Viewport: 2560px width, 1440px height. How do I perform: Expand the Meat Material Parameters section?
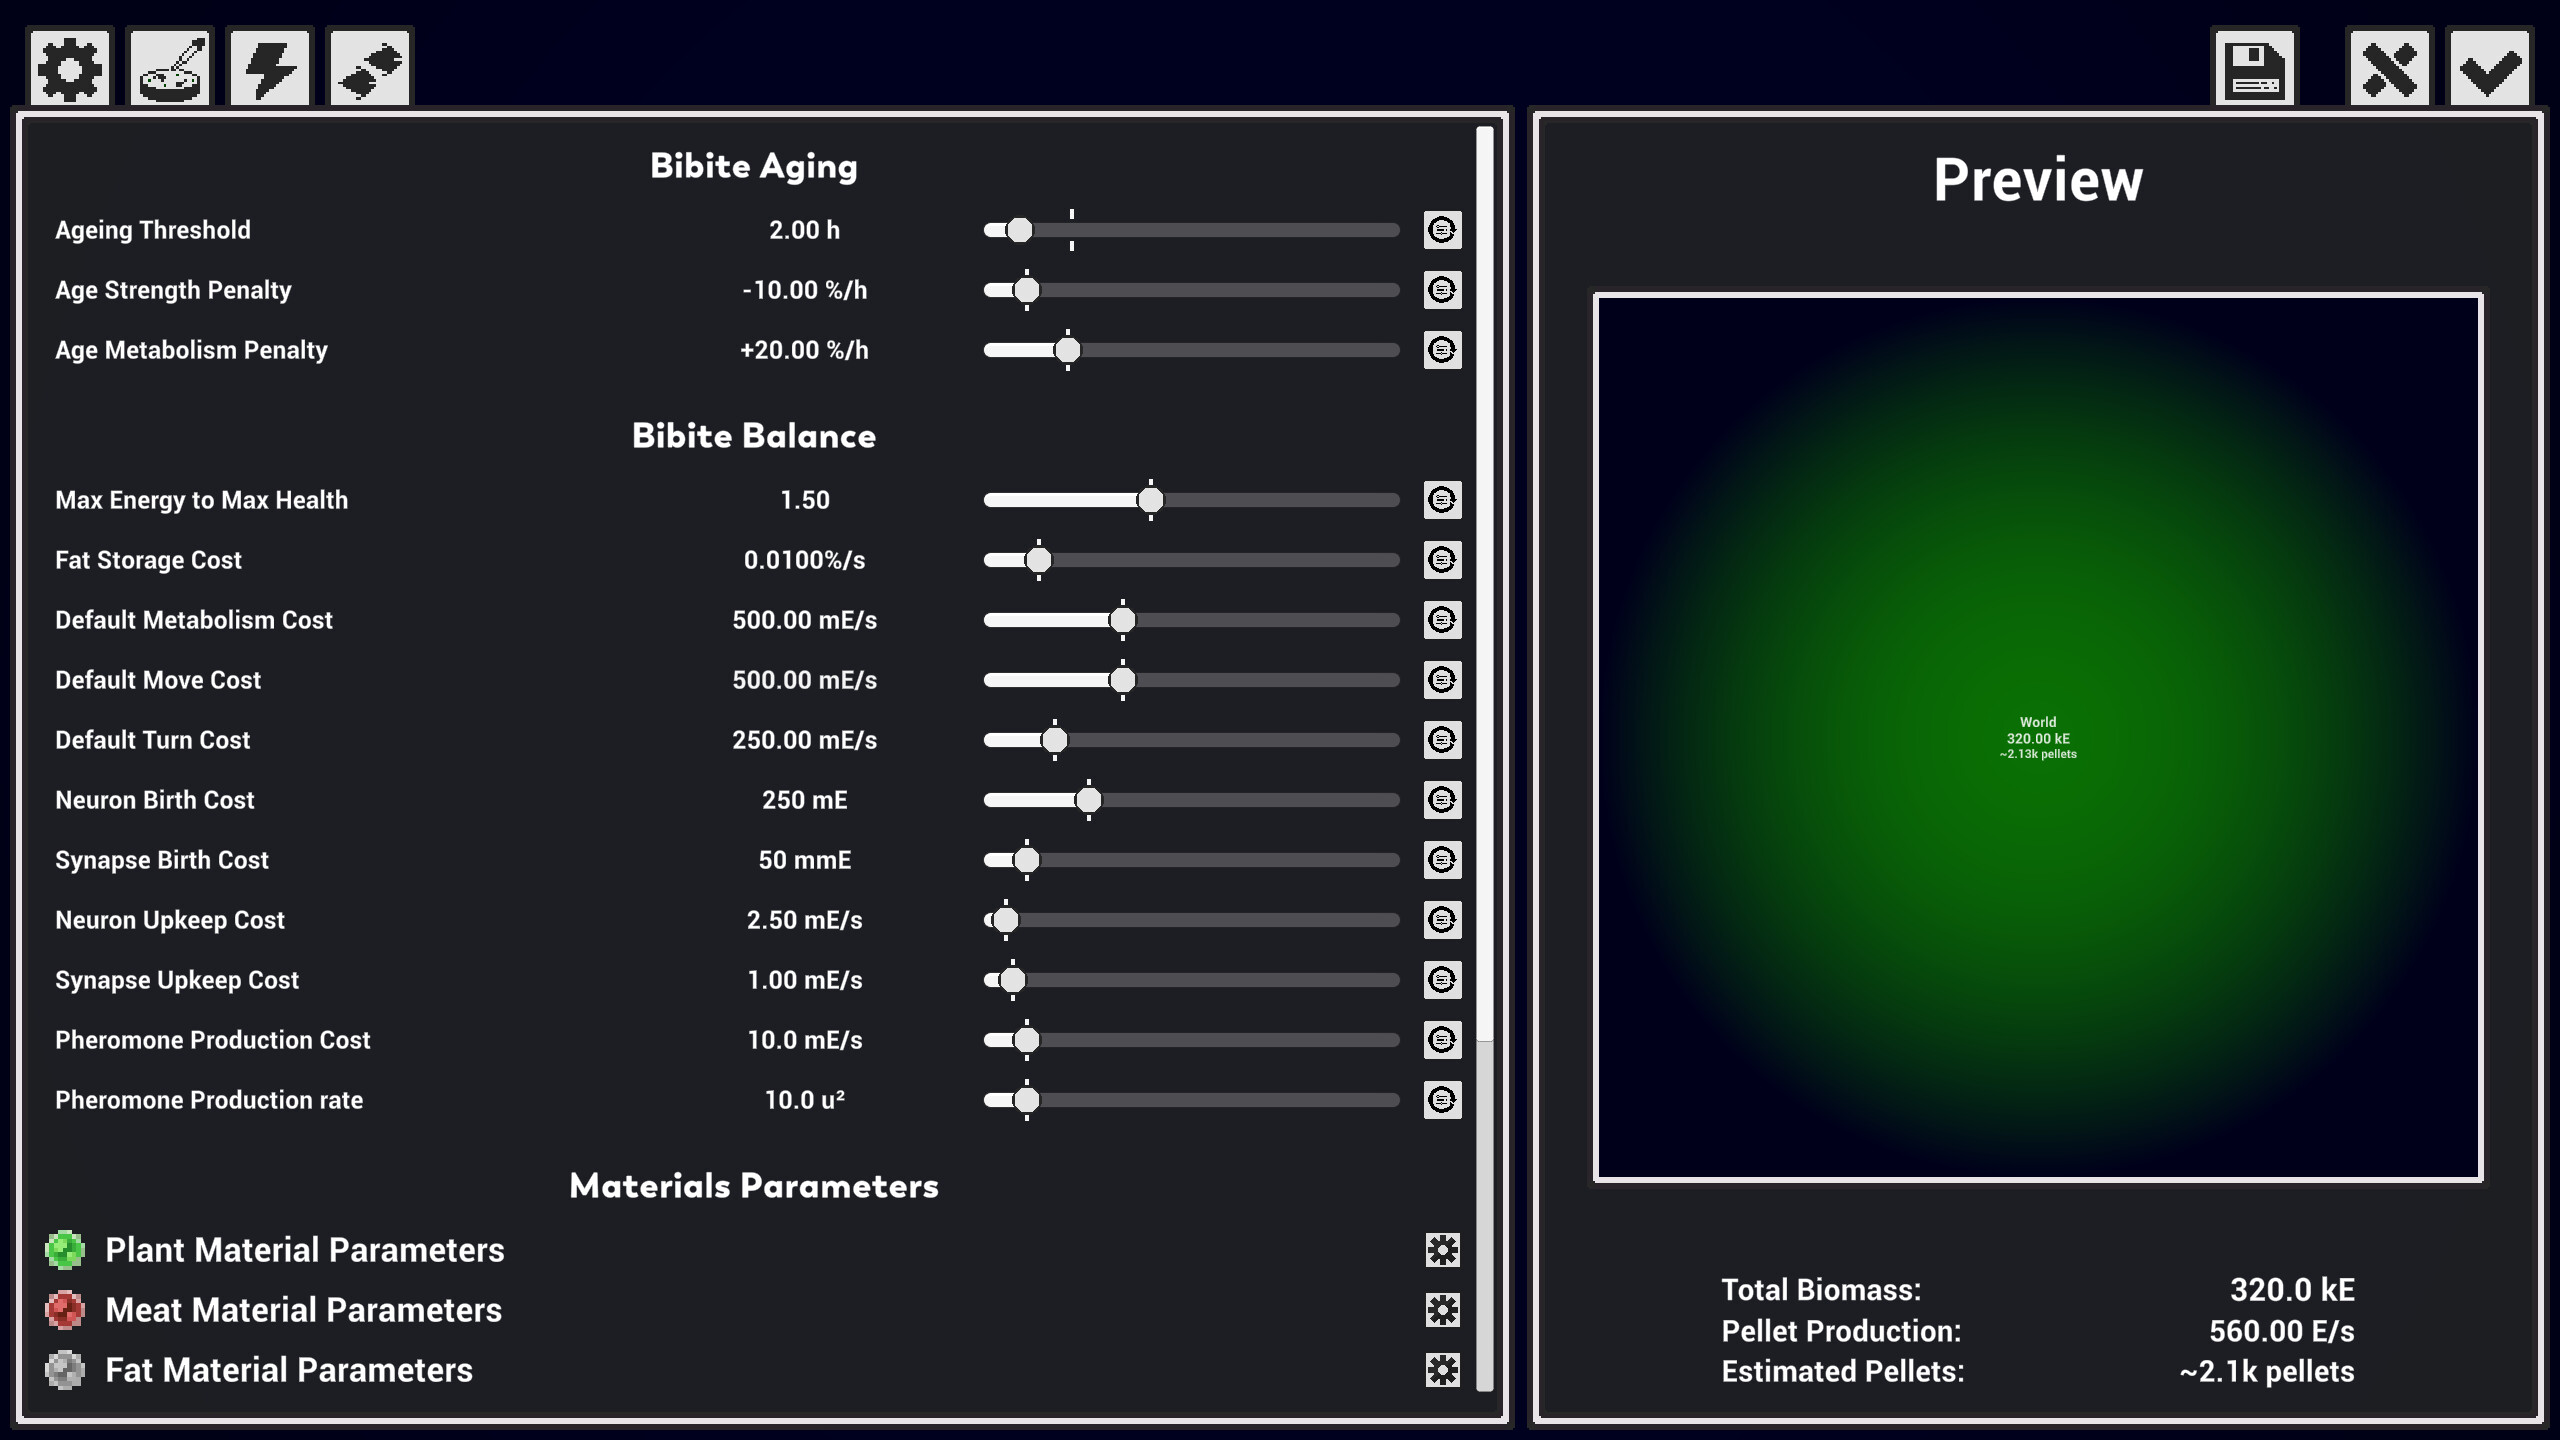tap(306, 1310)
